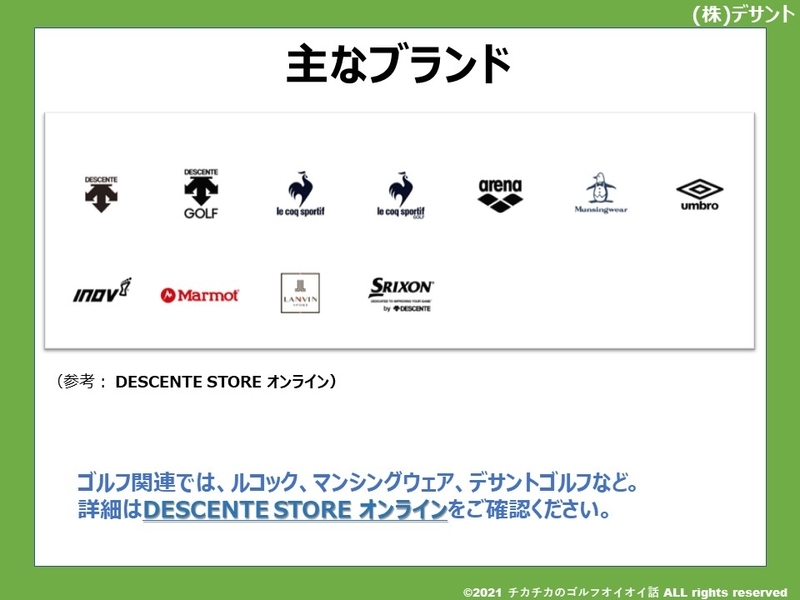The height and width of the screenshot is (600, 800).
Task: Select the LANVIN SPORT boxed logo
Action: click(x=300, y=293)
